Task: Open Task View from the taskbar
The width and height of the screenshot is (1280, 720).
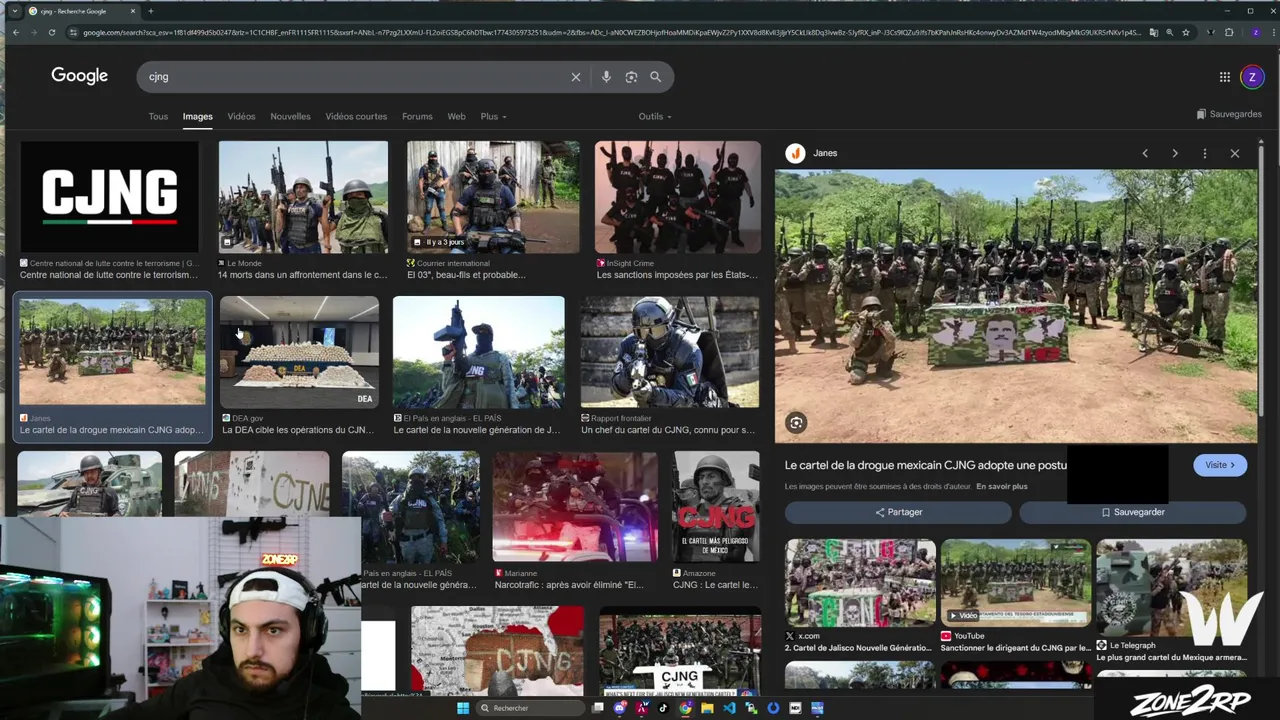Action: coord(598,708)
